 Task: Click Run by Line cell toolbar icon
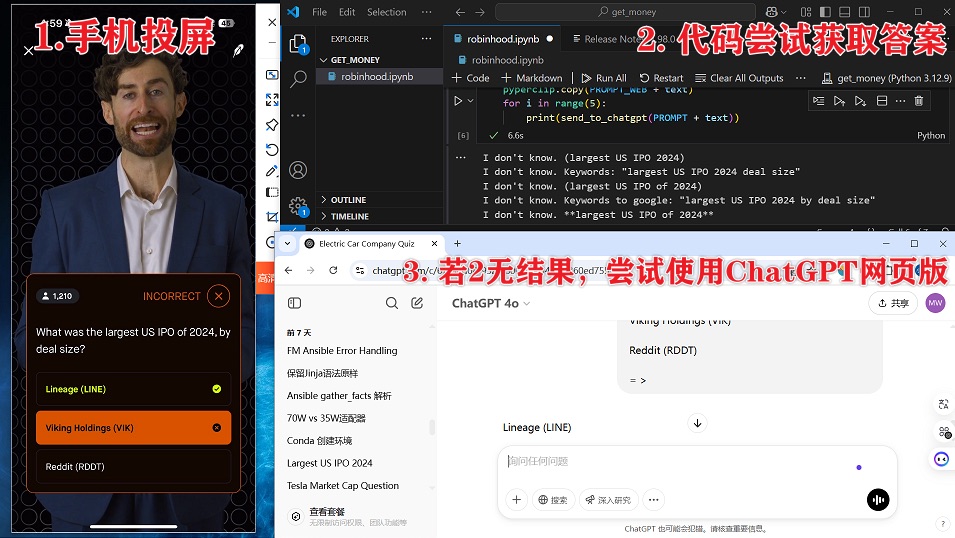(x=819, y=101)
